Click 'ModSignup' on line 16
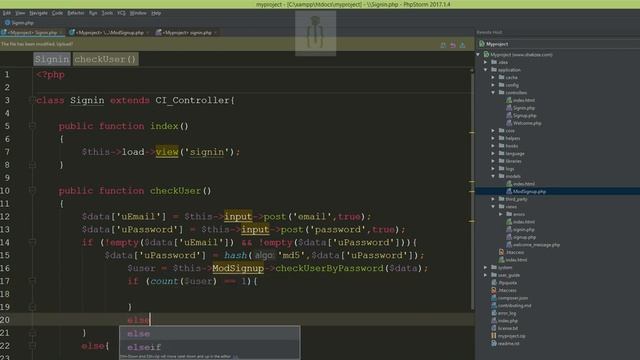Screen dimensions: 640x360 tap(238, 268)
